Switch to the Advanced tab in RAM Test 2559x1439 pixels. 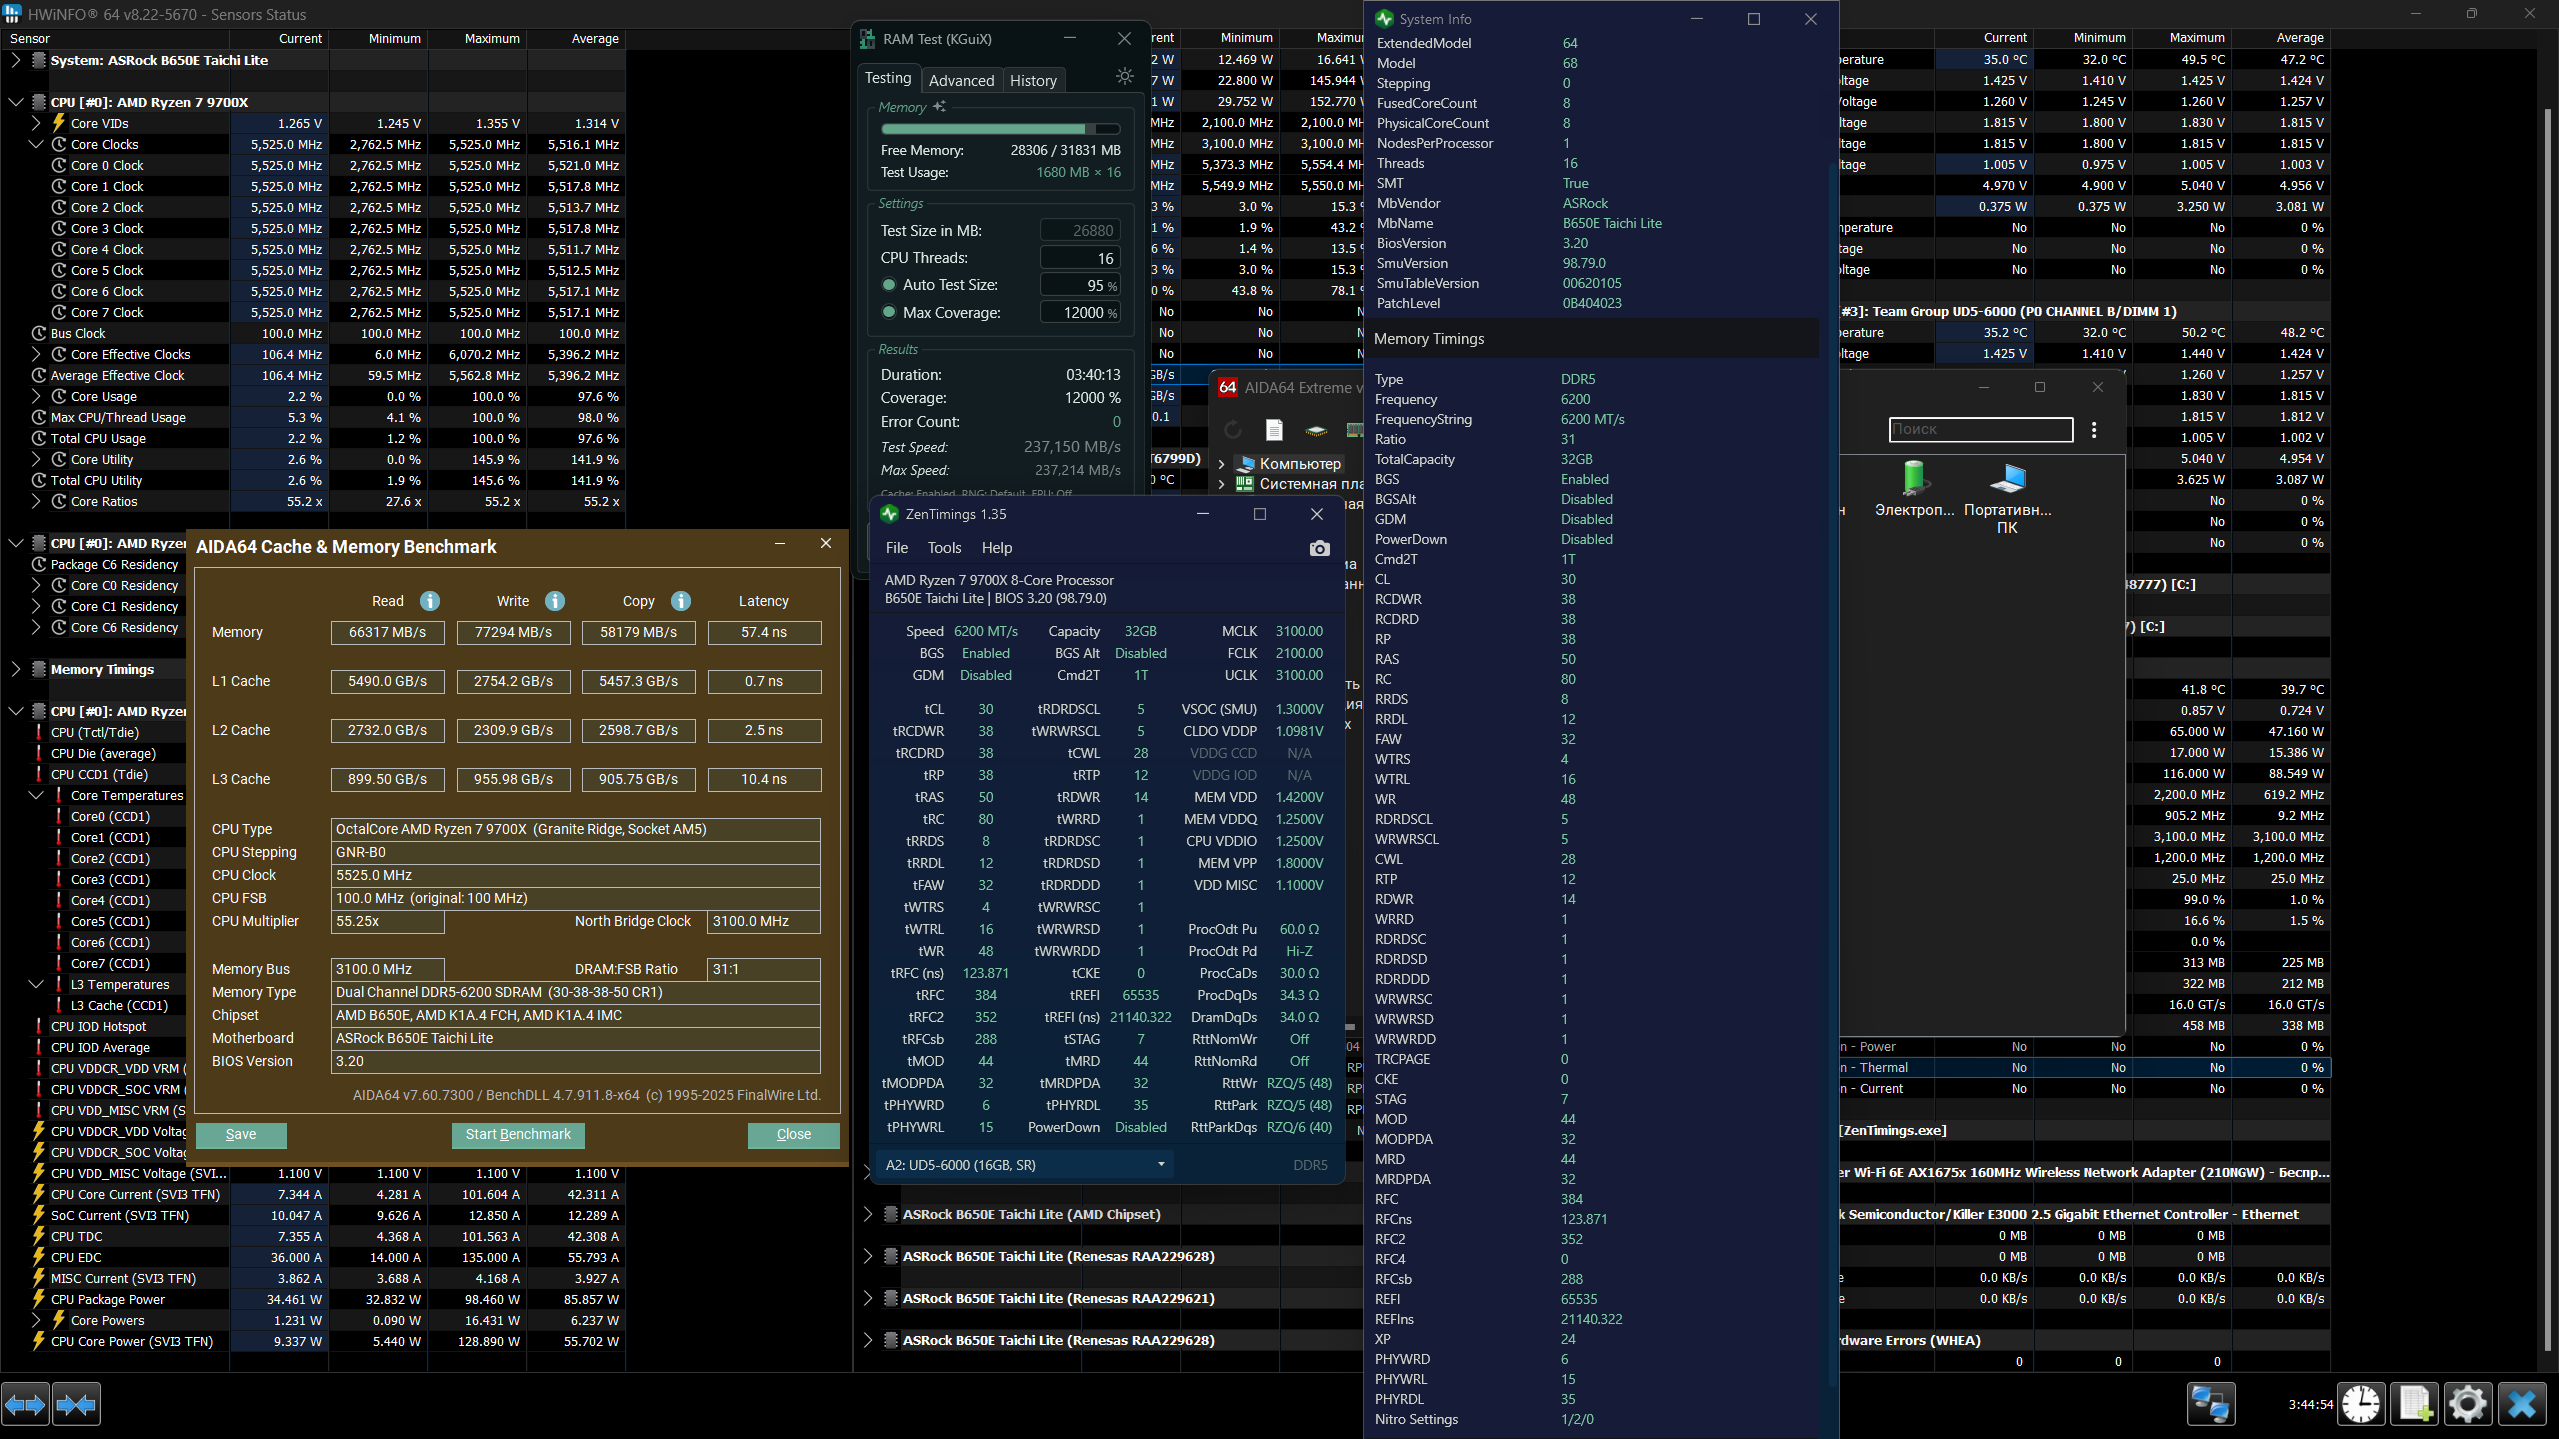961,81
